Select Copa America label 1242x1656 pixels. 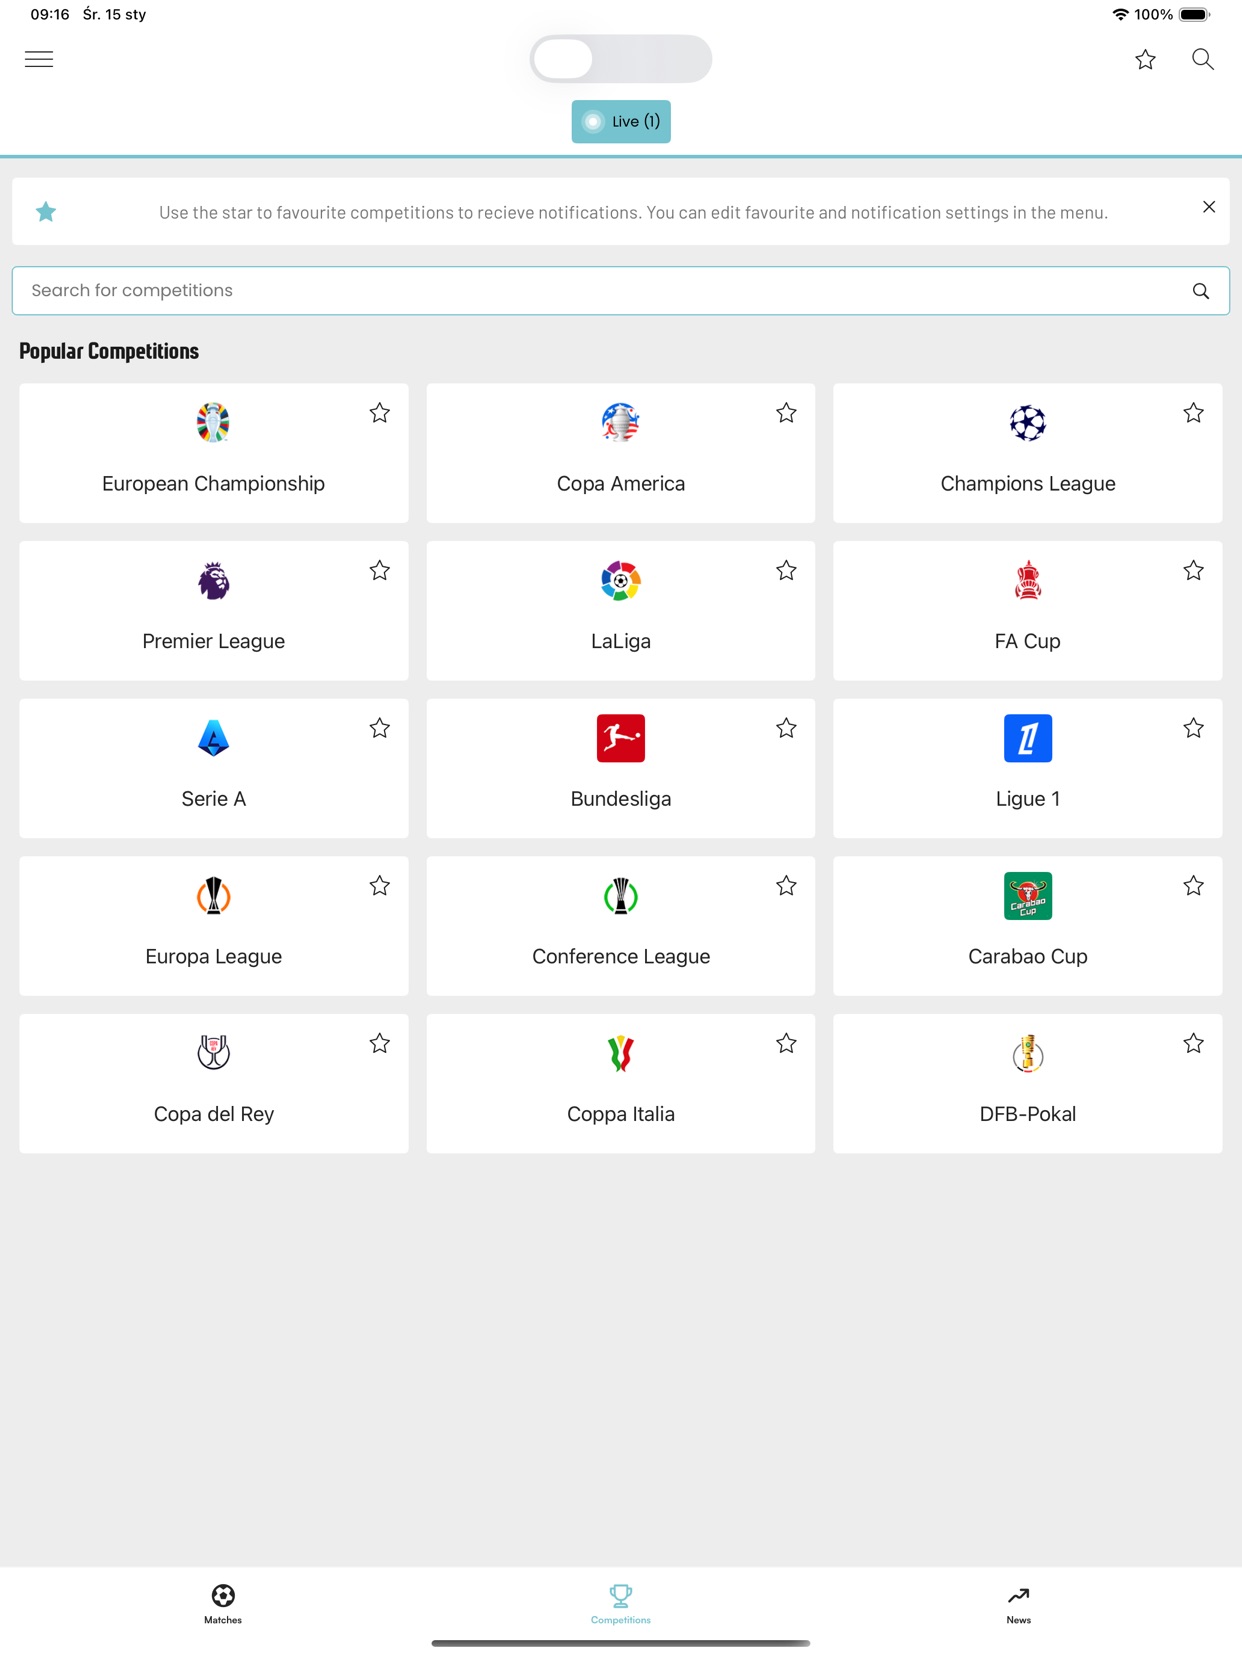pyautogui.click(x=621, y=484)
